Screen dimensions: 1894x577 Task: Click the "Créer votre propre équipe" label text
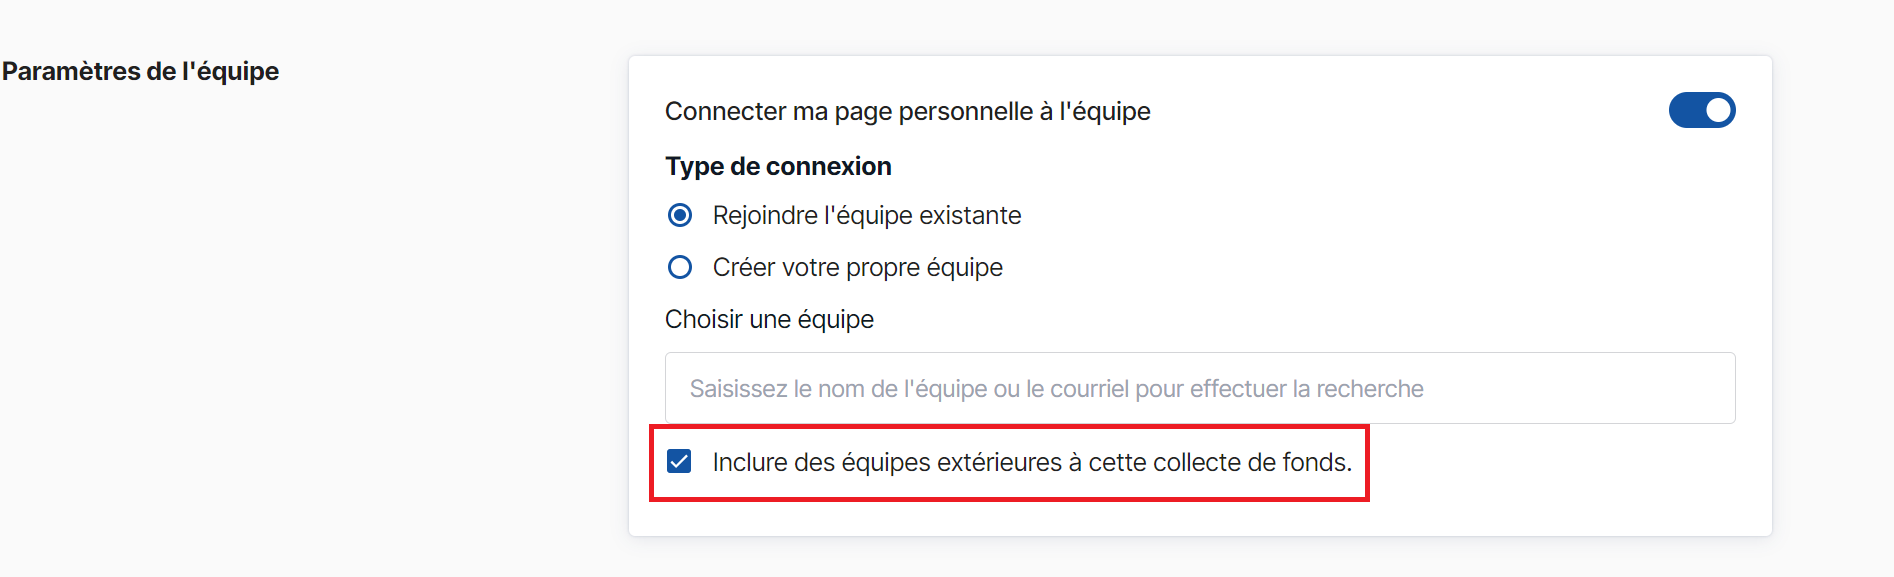[857, 267]
